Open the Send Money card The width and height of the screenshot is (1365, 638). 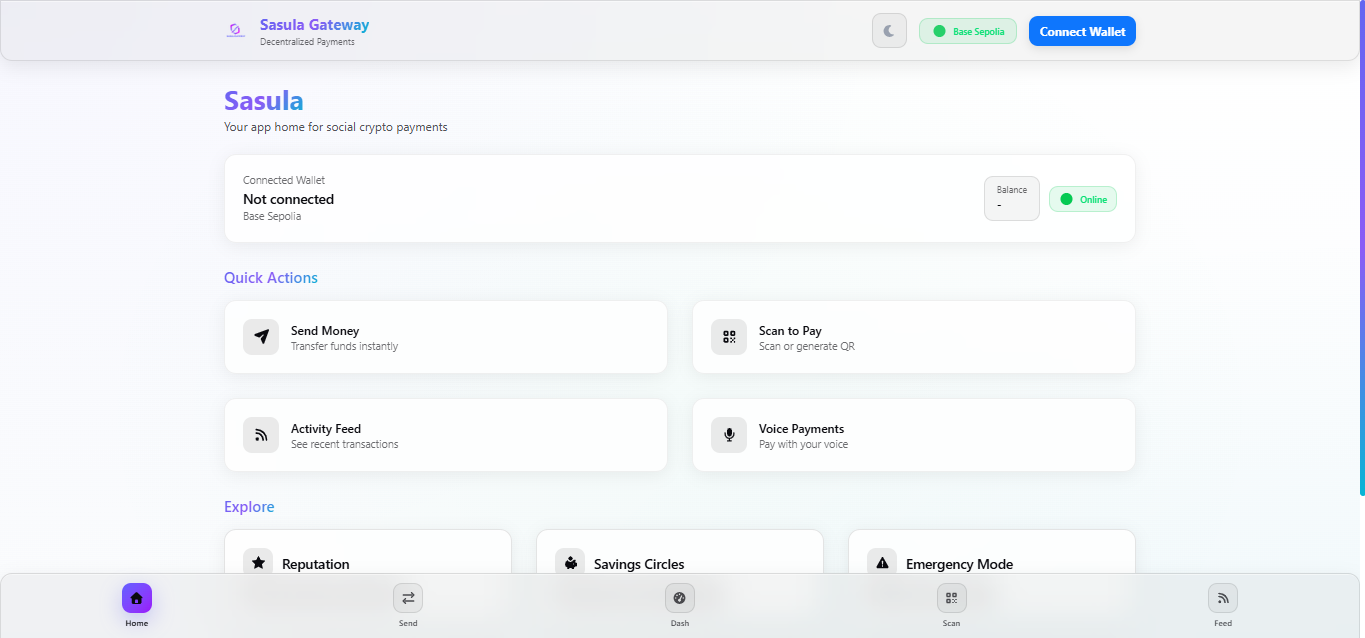coord(446,337)
